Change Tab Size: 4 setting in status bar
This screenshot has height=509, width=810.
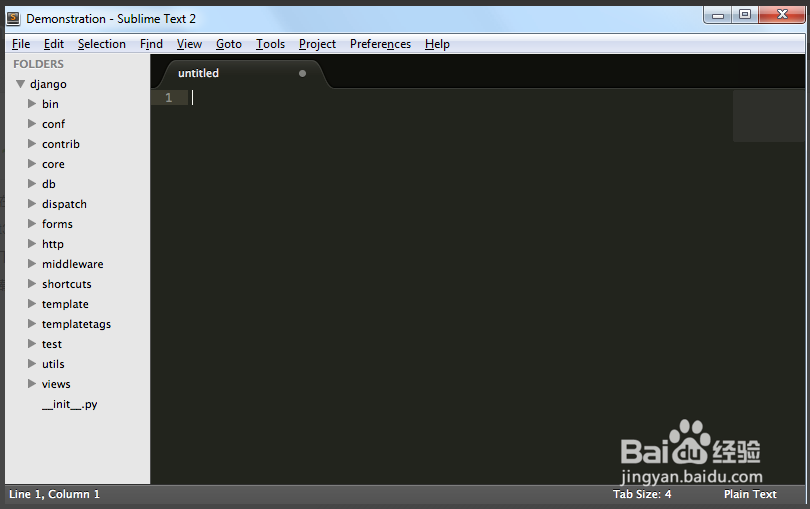[642, 494]
